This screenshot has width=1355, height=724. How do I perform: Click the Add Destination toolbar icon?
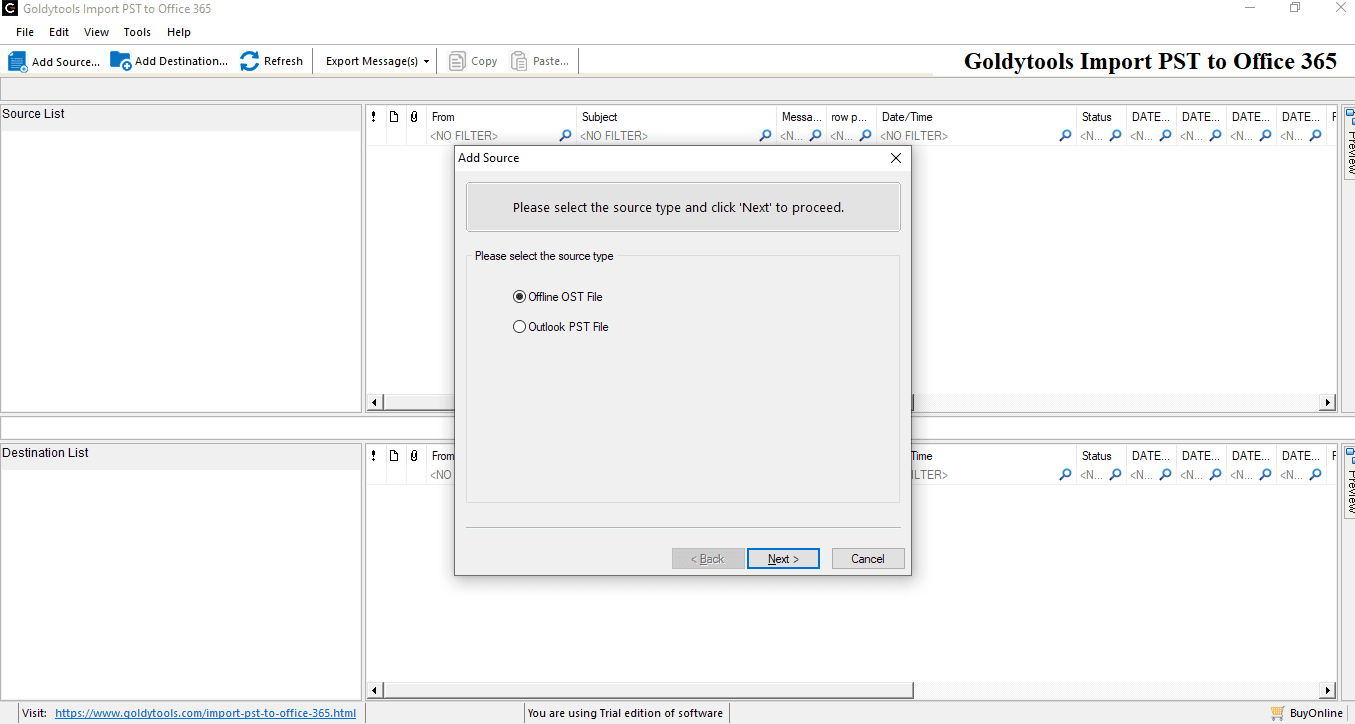pyautogui.click(x=120, y=60)
